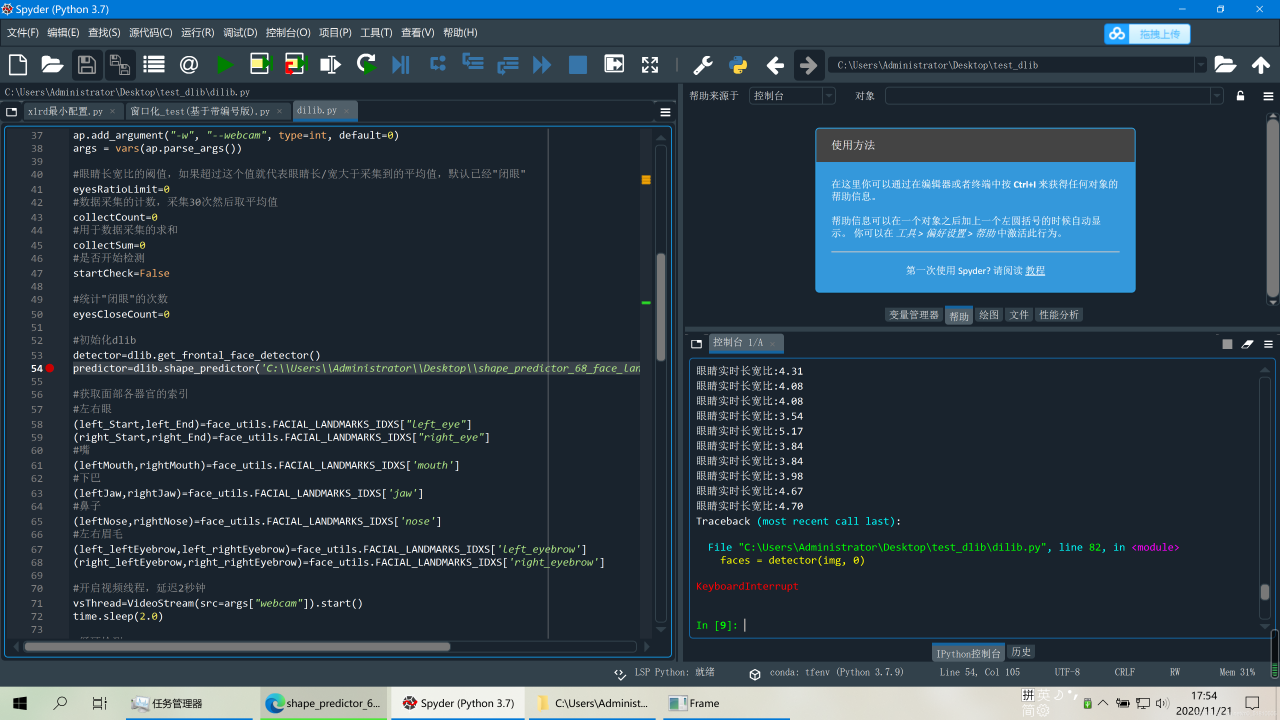The height and width of the screenshot is (720, 1280).
Task: Open the help 对象 combo box dropdown
Action: click(1216, 96)
